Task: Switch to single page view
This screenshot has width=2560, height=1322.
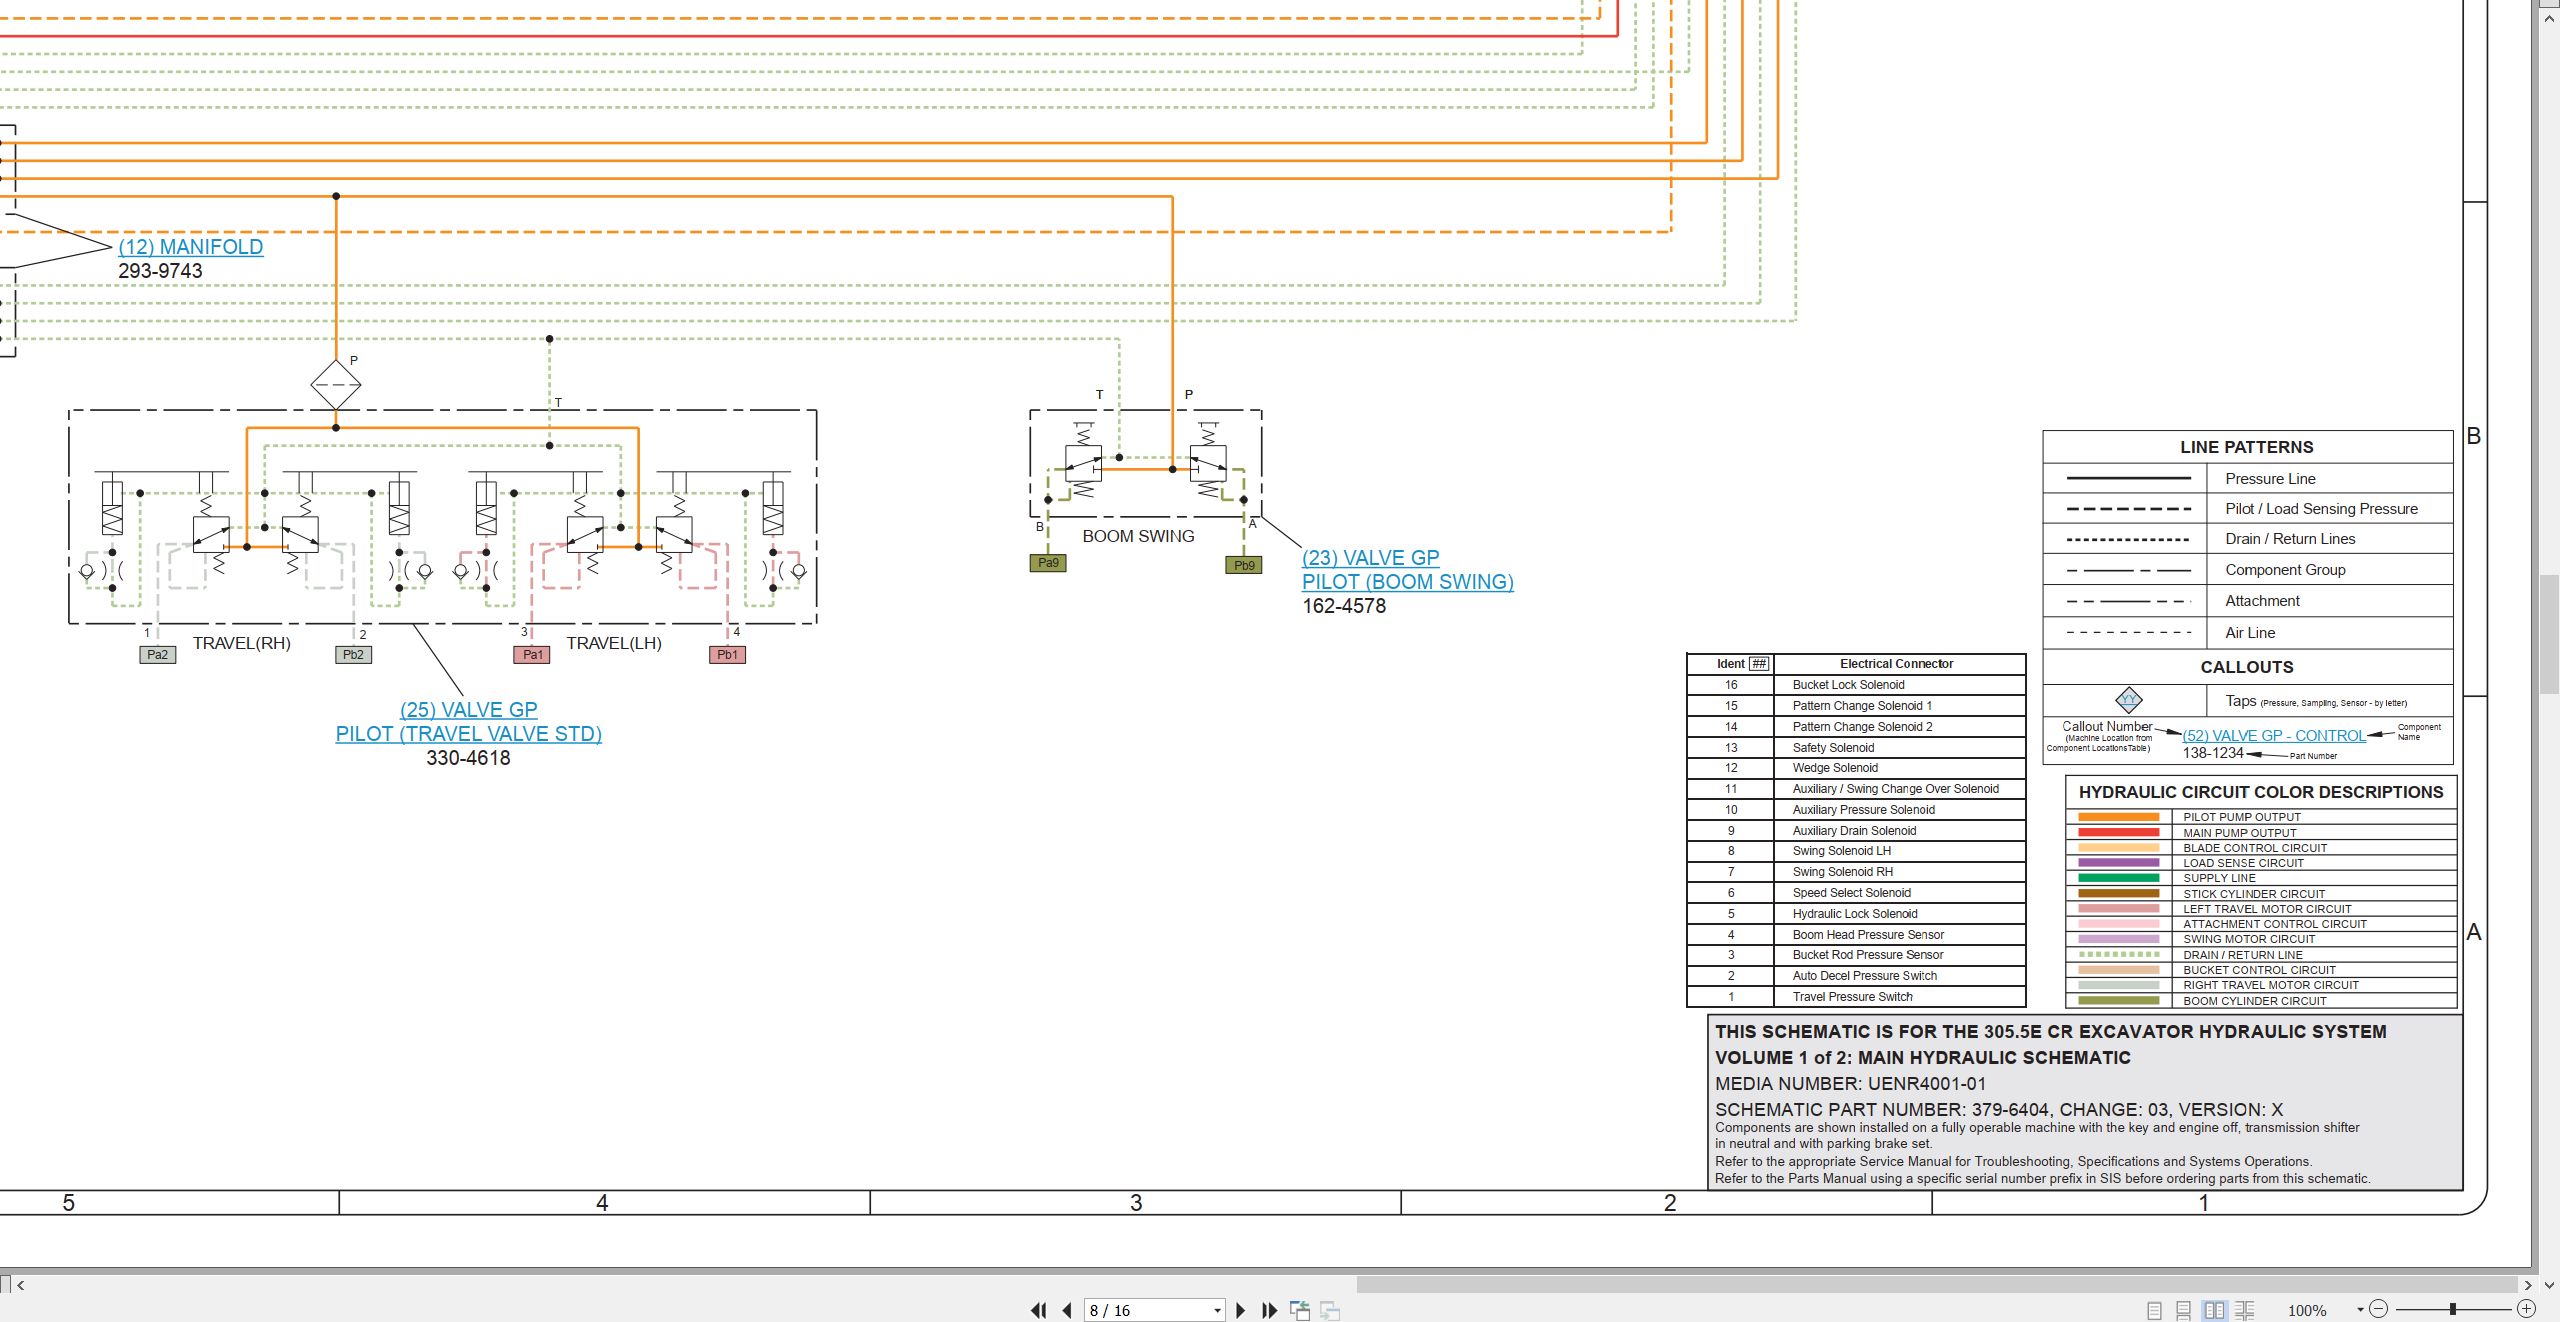Action: pos(2154,1310)
